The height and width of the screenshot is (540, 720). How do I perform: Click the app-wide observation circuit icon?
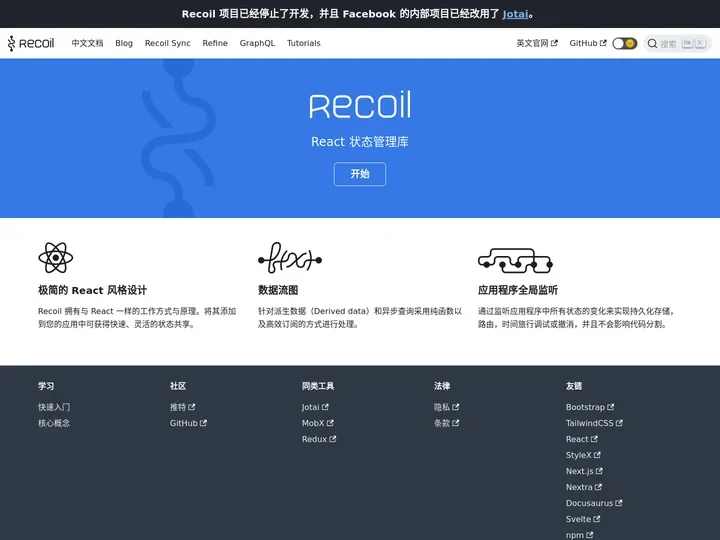(515, 260)
